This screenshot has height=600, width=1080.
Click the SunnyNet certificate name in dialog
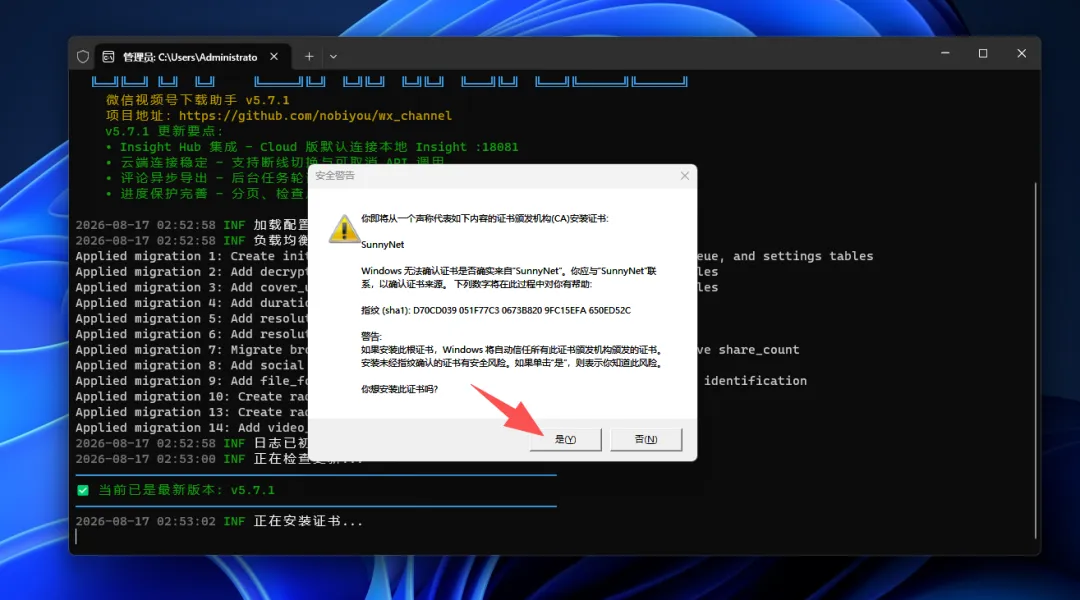pos(382,245)
